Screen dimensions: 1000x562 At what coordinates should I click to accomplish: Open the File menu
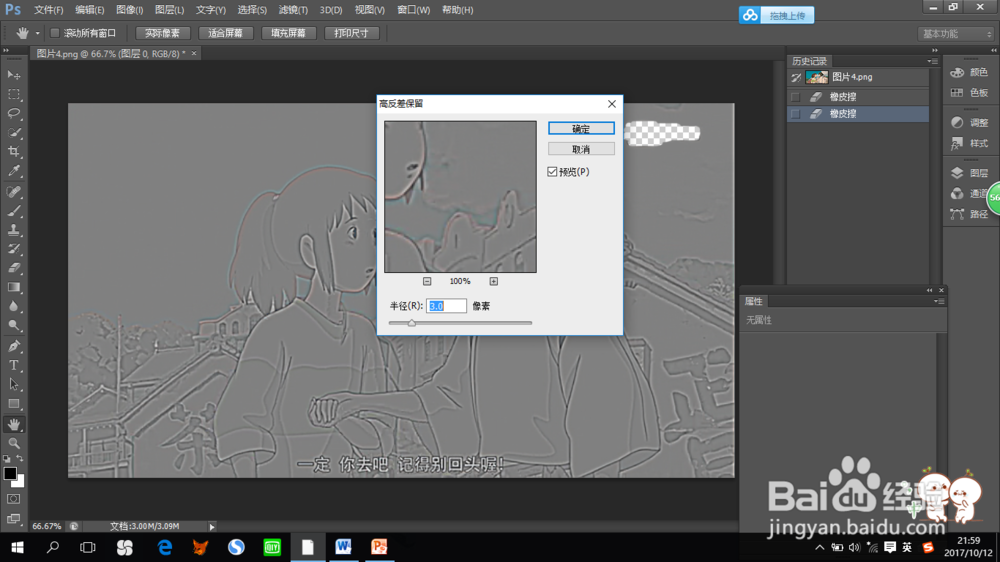[x=48, y=10]
